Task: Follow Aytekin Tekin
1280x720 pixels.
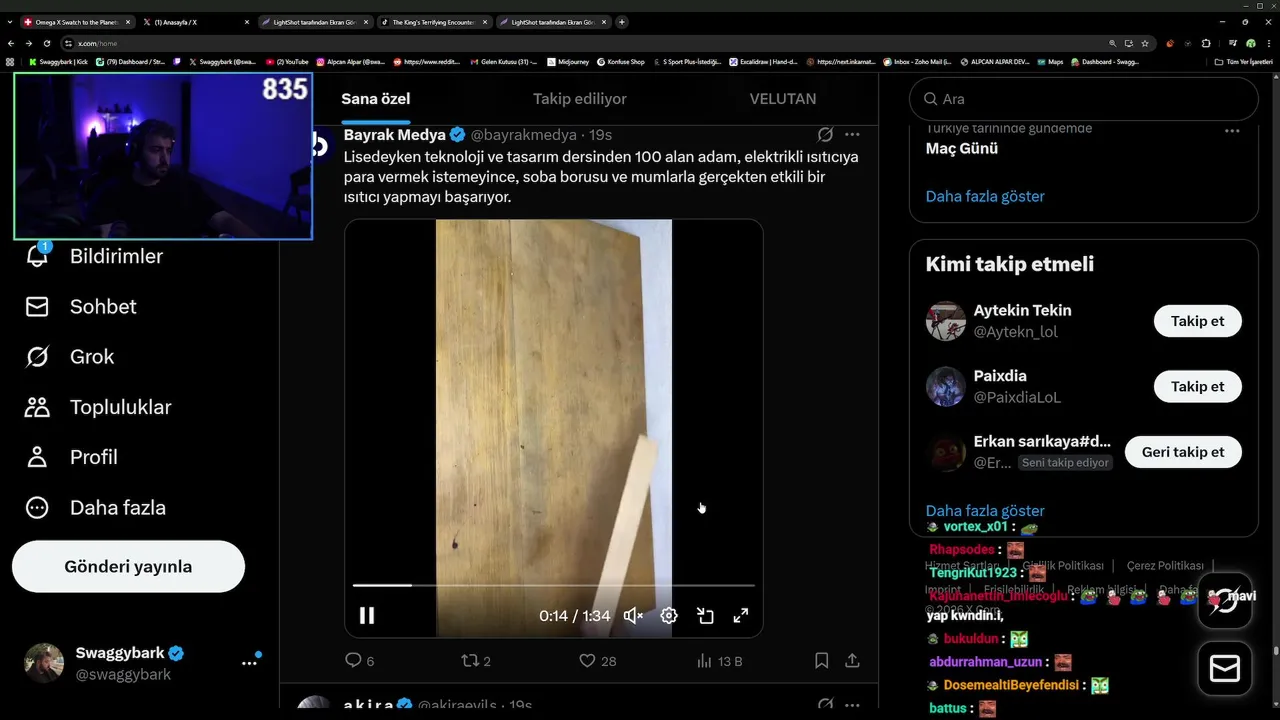Action: 1197,321
